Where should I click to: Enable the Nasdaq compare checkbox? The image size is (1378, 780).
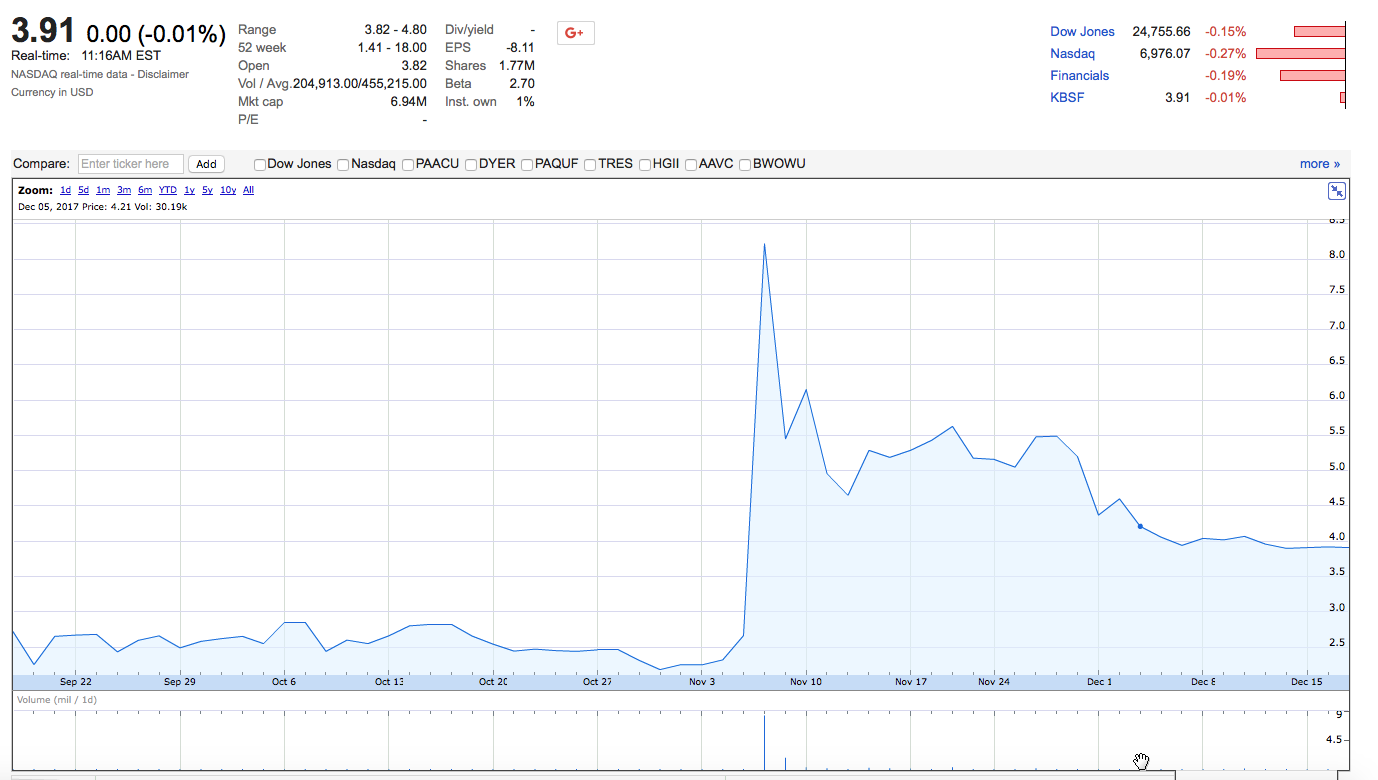pos(343,164)
